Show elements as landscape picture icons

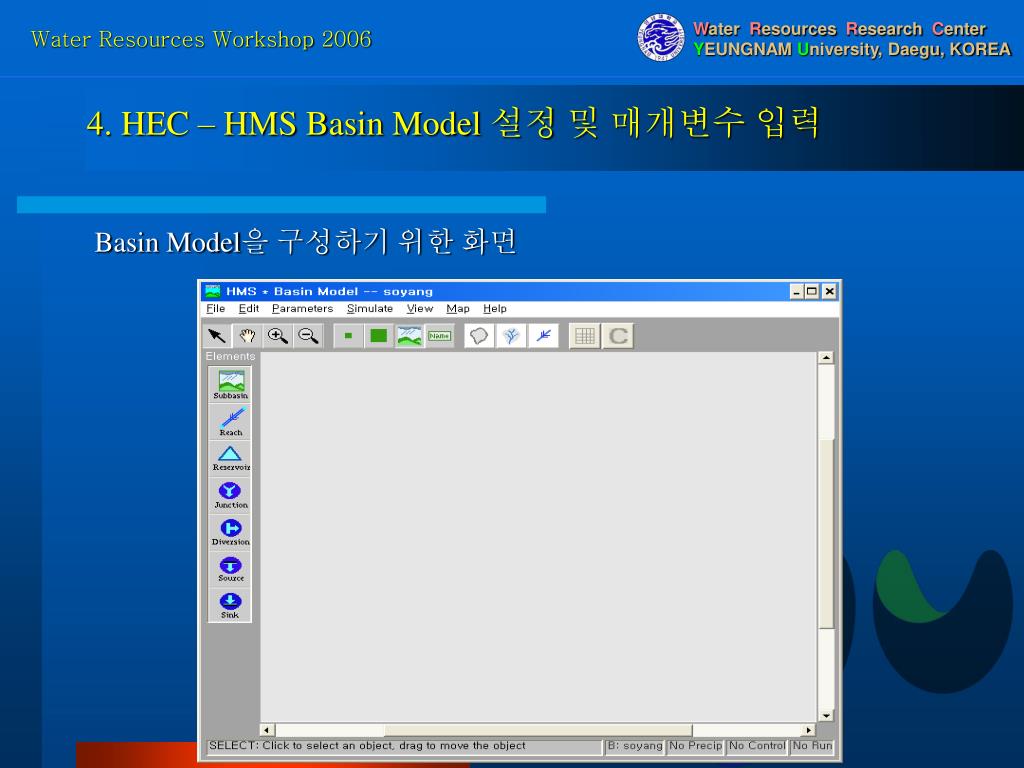409,336
